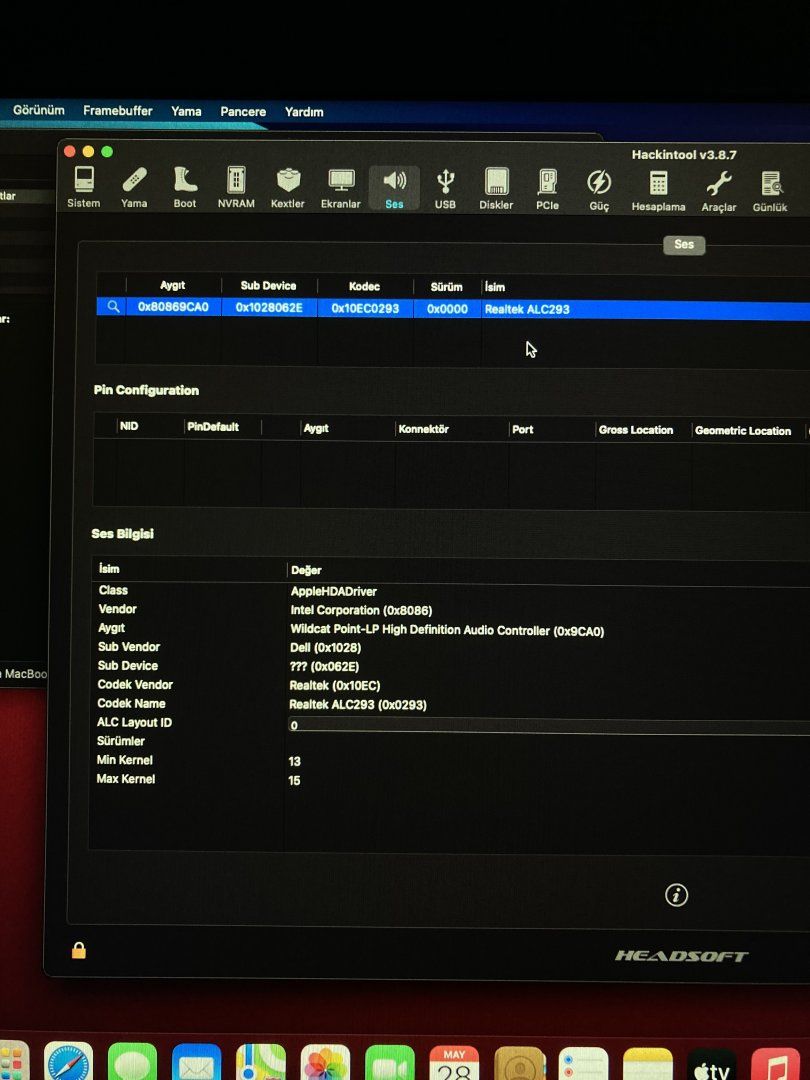This screenshot has height=1080, width=810.
Task: Select the Dell (0x1028) value
Action: pos(325,647)
